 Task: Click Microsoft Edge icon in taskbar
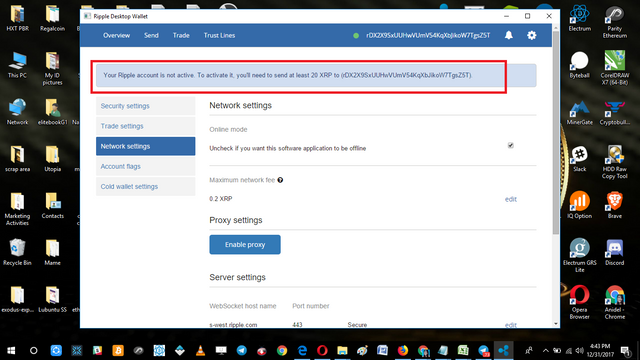302,351
